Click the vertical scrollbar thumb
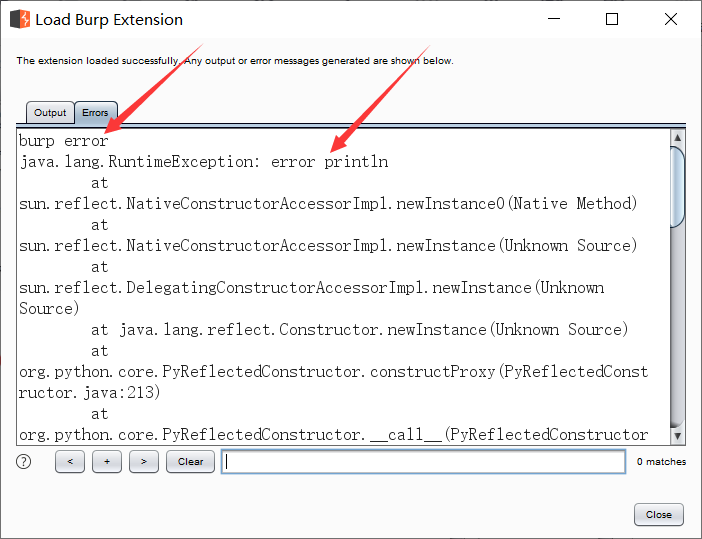This screenshot has width=702, height=539. (677, 187)
